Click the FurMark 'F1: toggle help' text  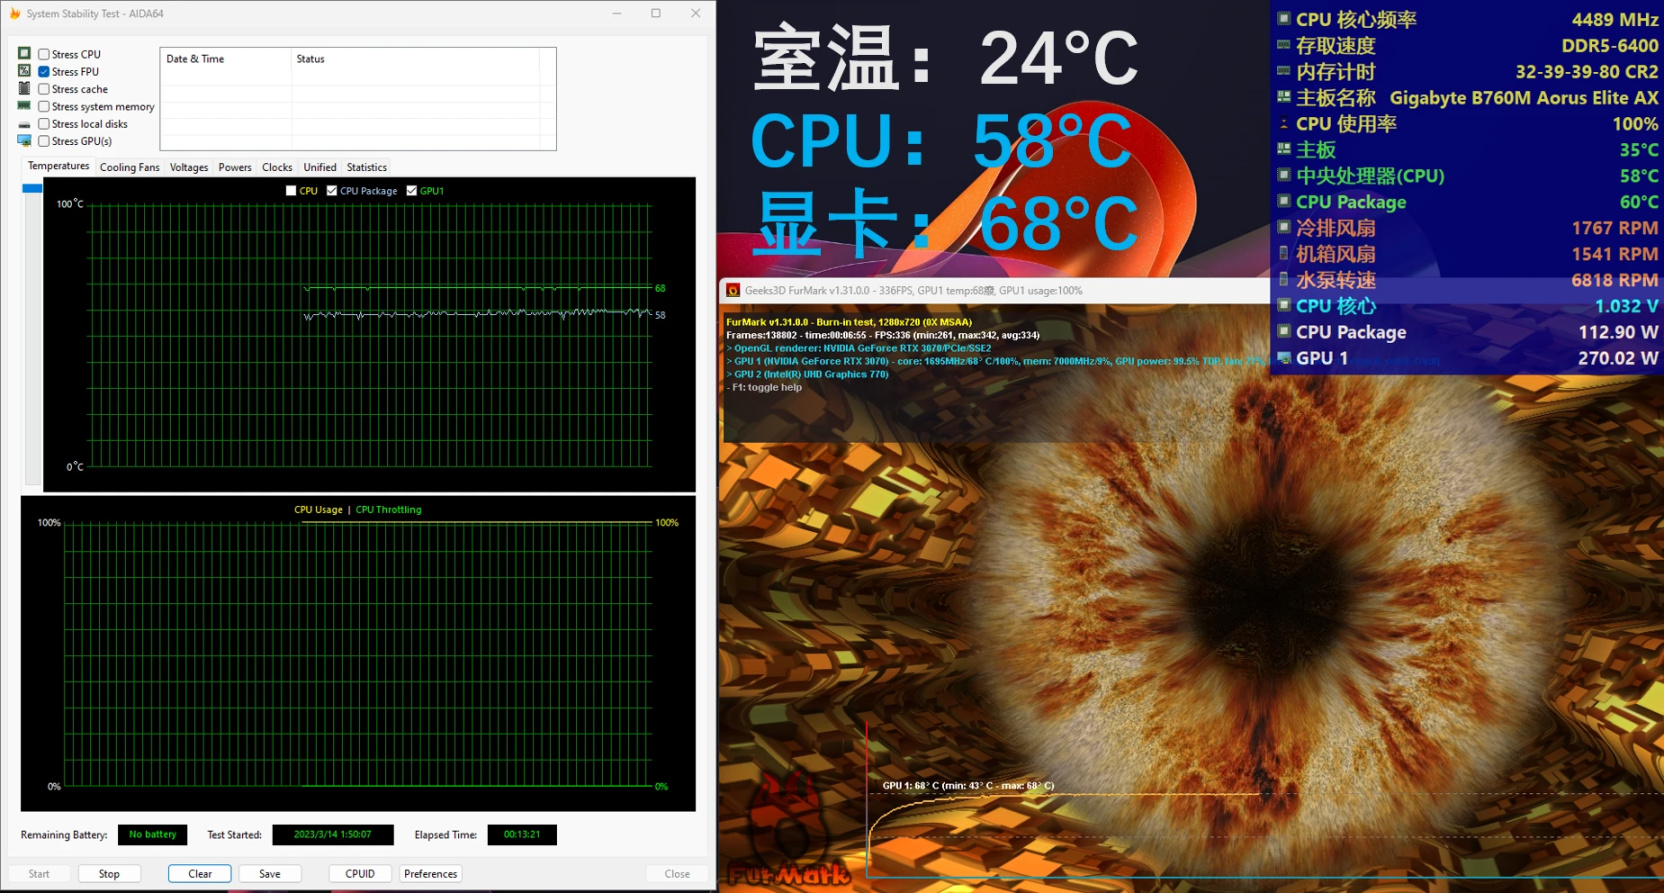point(765,388)
